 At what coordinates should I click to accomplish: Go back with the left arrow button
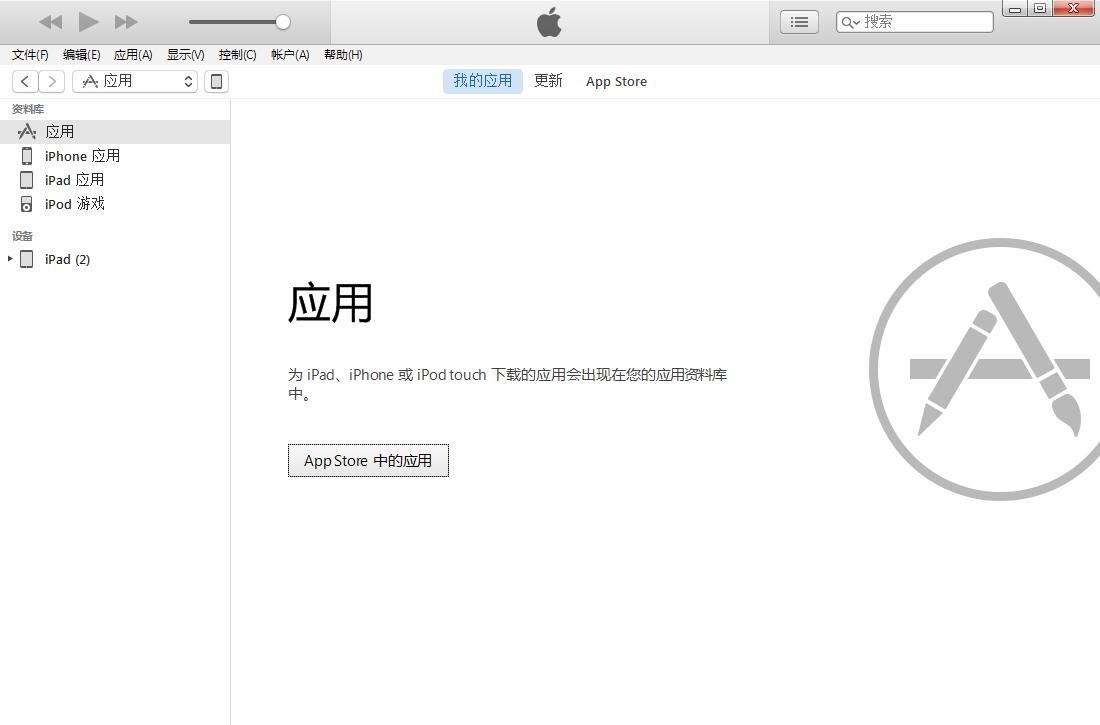coord(25,81)
